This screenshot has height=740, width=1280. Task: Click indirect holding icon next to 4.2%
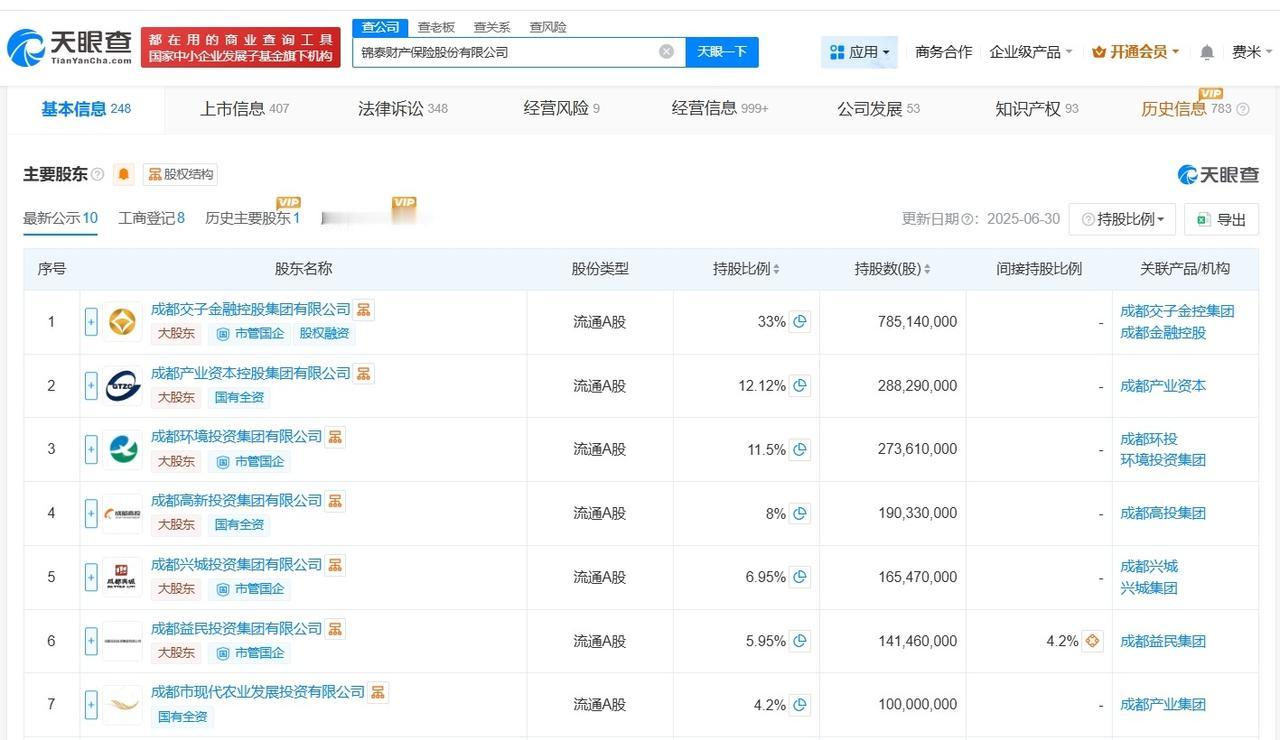1092,641
